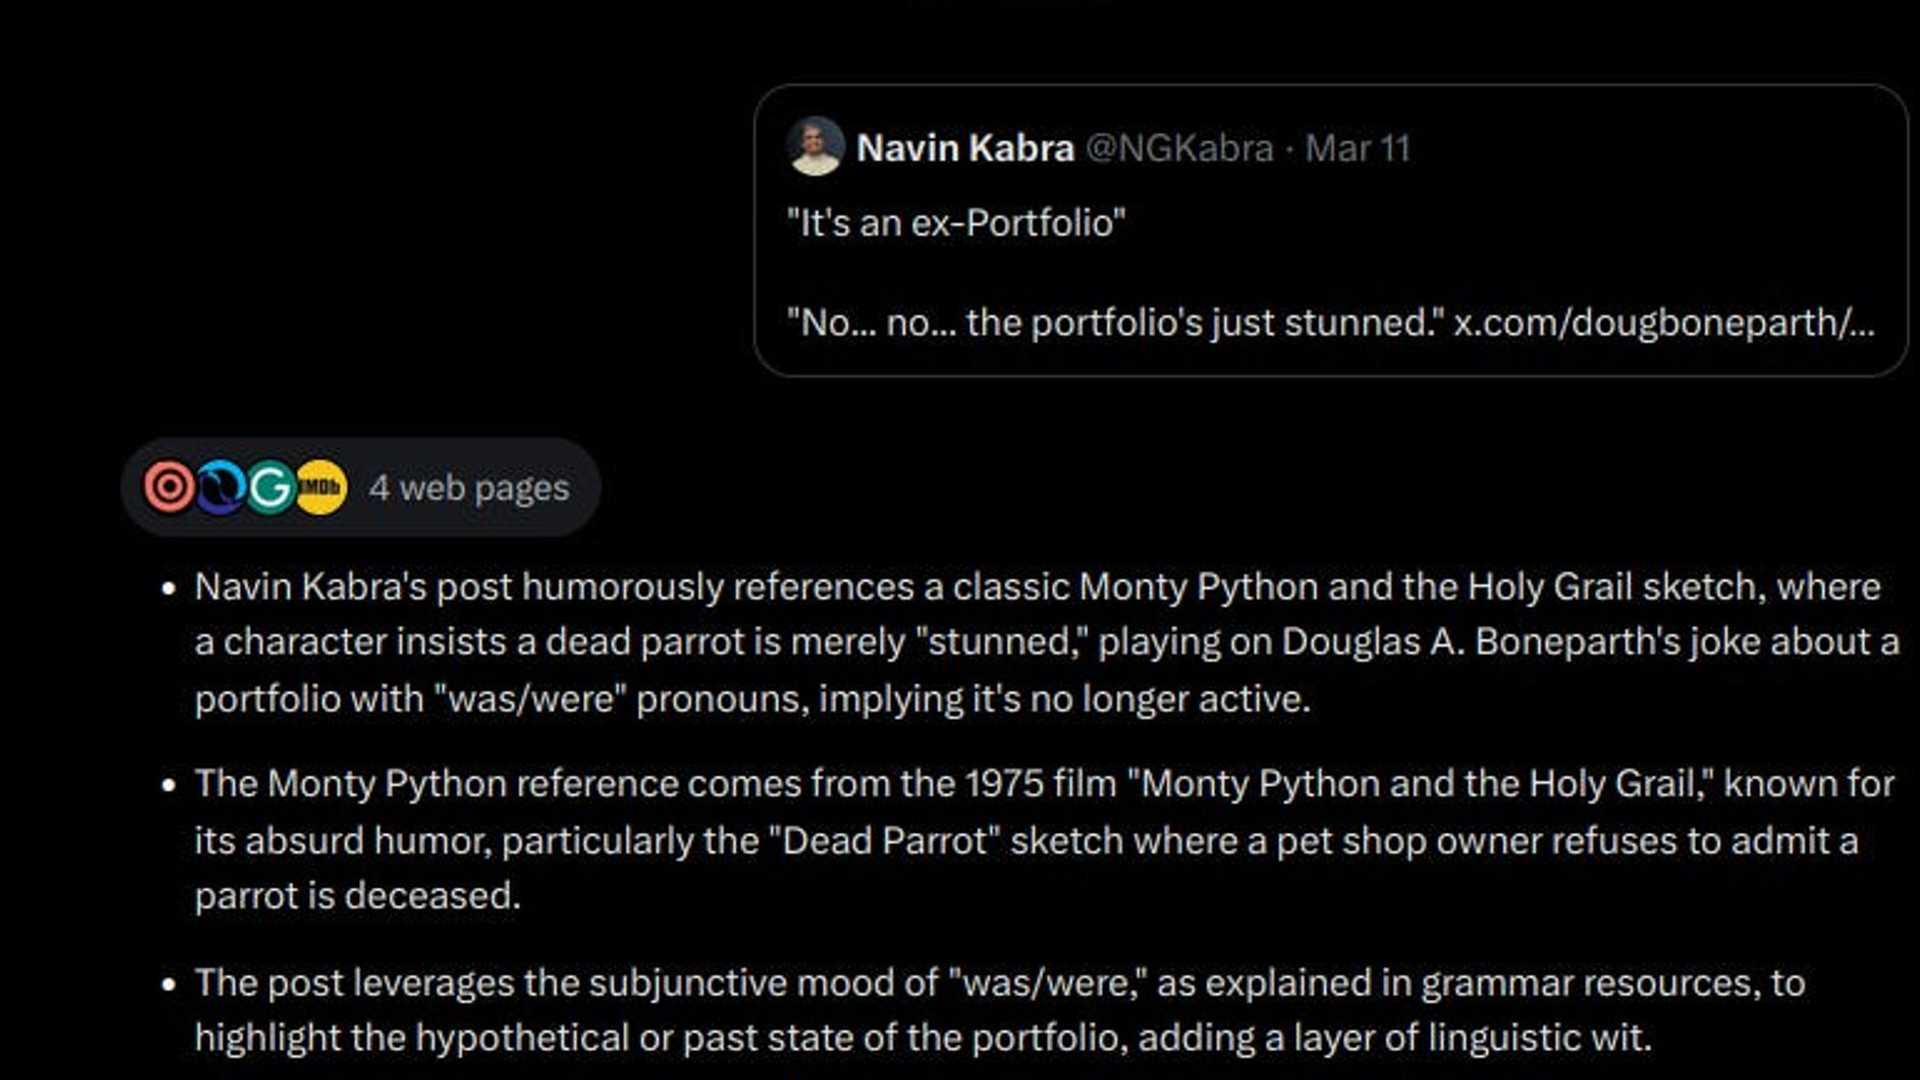The width and height of the screenshot is (1920, 1080).
Task: Click the first bullet point marker
Action: click(x=168, y=587)
